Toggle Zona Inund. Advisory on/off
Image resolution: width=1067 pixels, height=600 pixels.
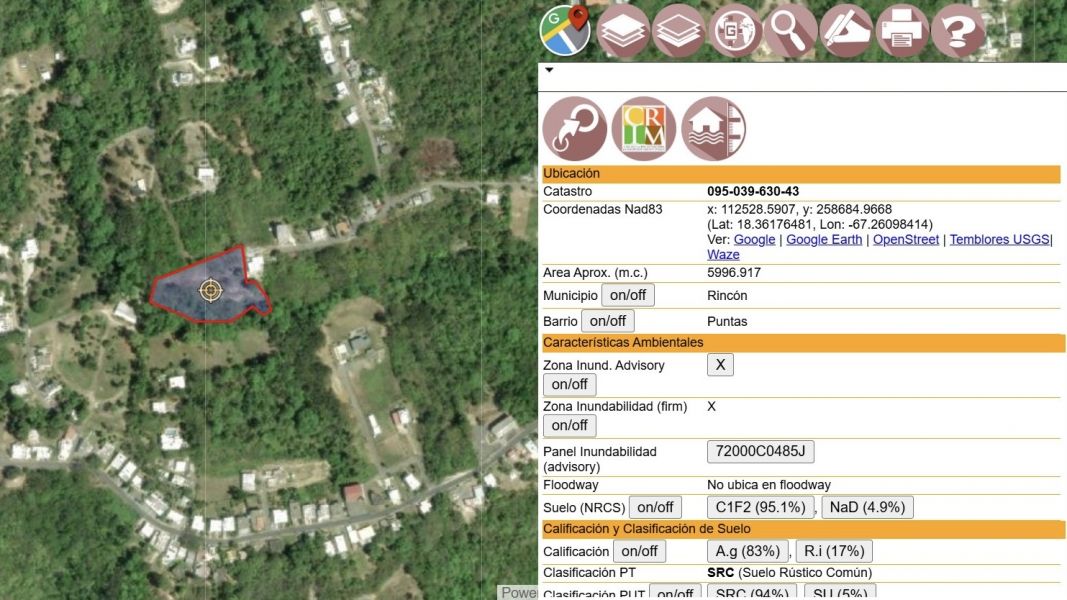(x=570, y=384)
